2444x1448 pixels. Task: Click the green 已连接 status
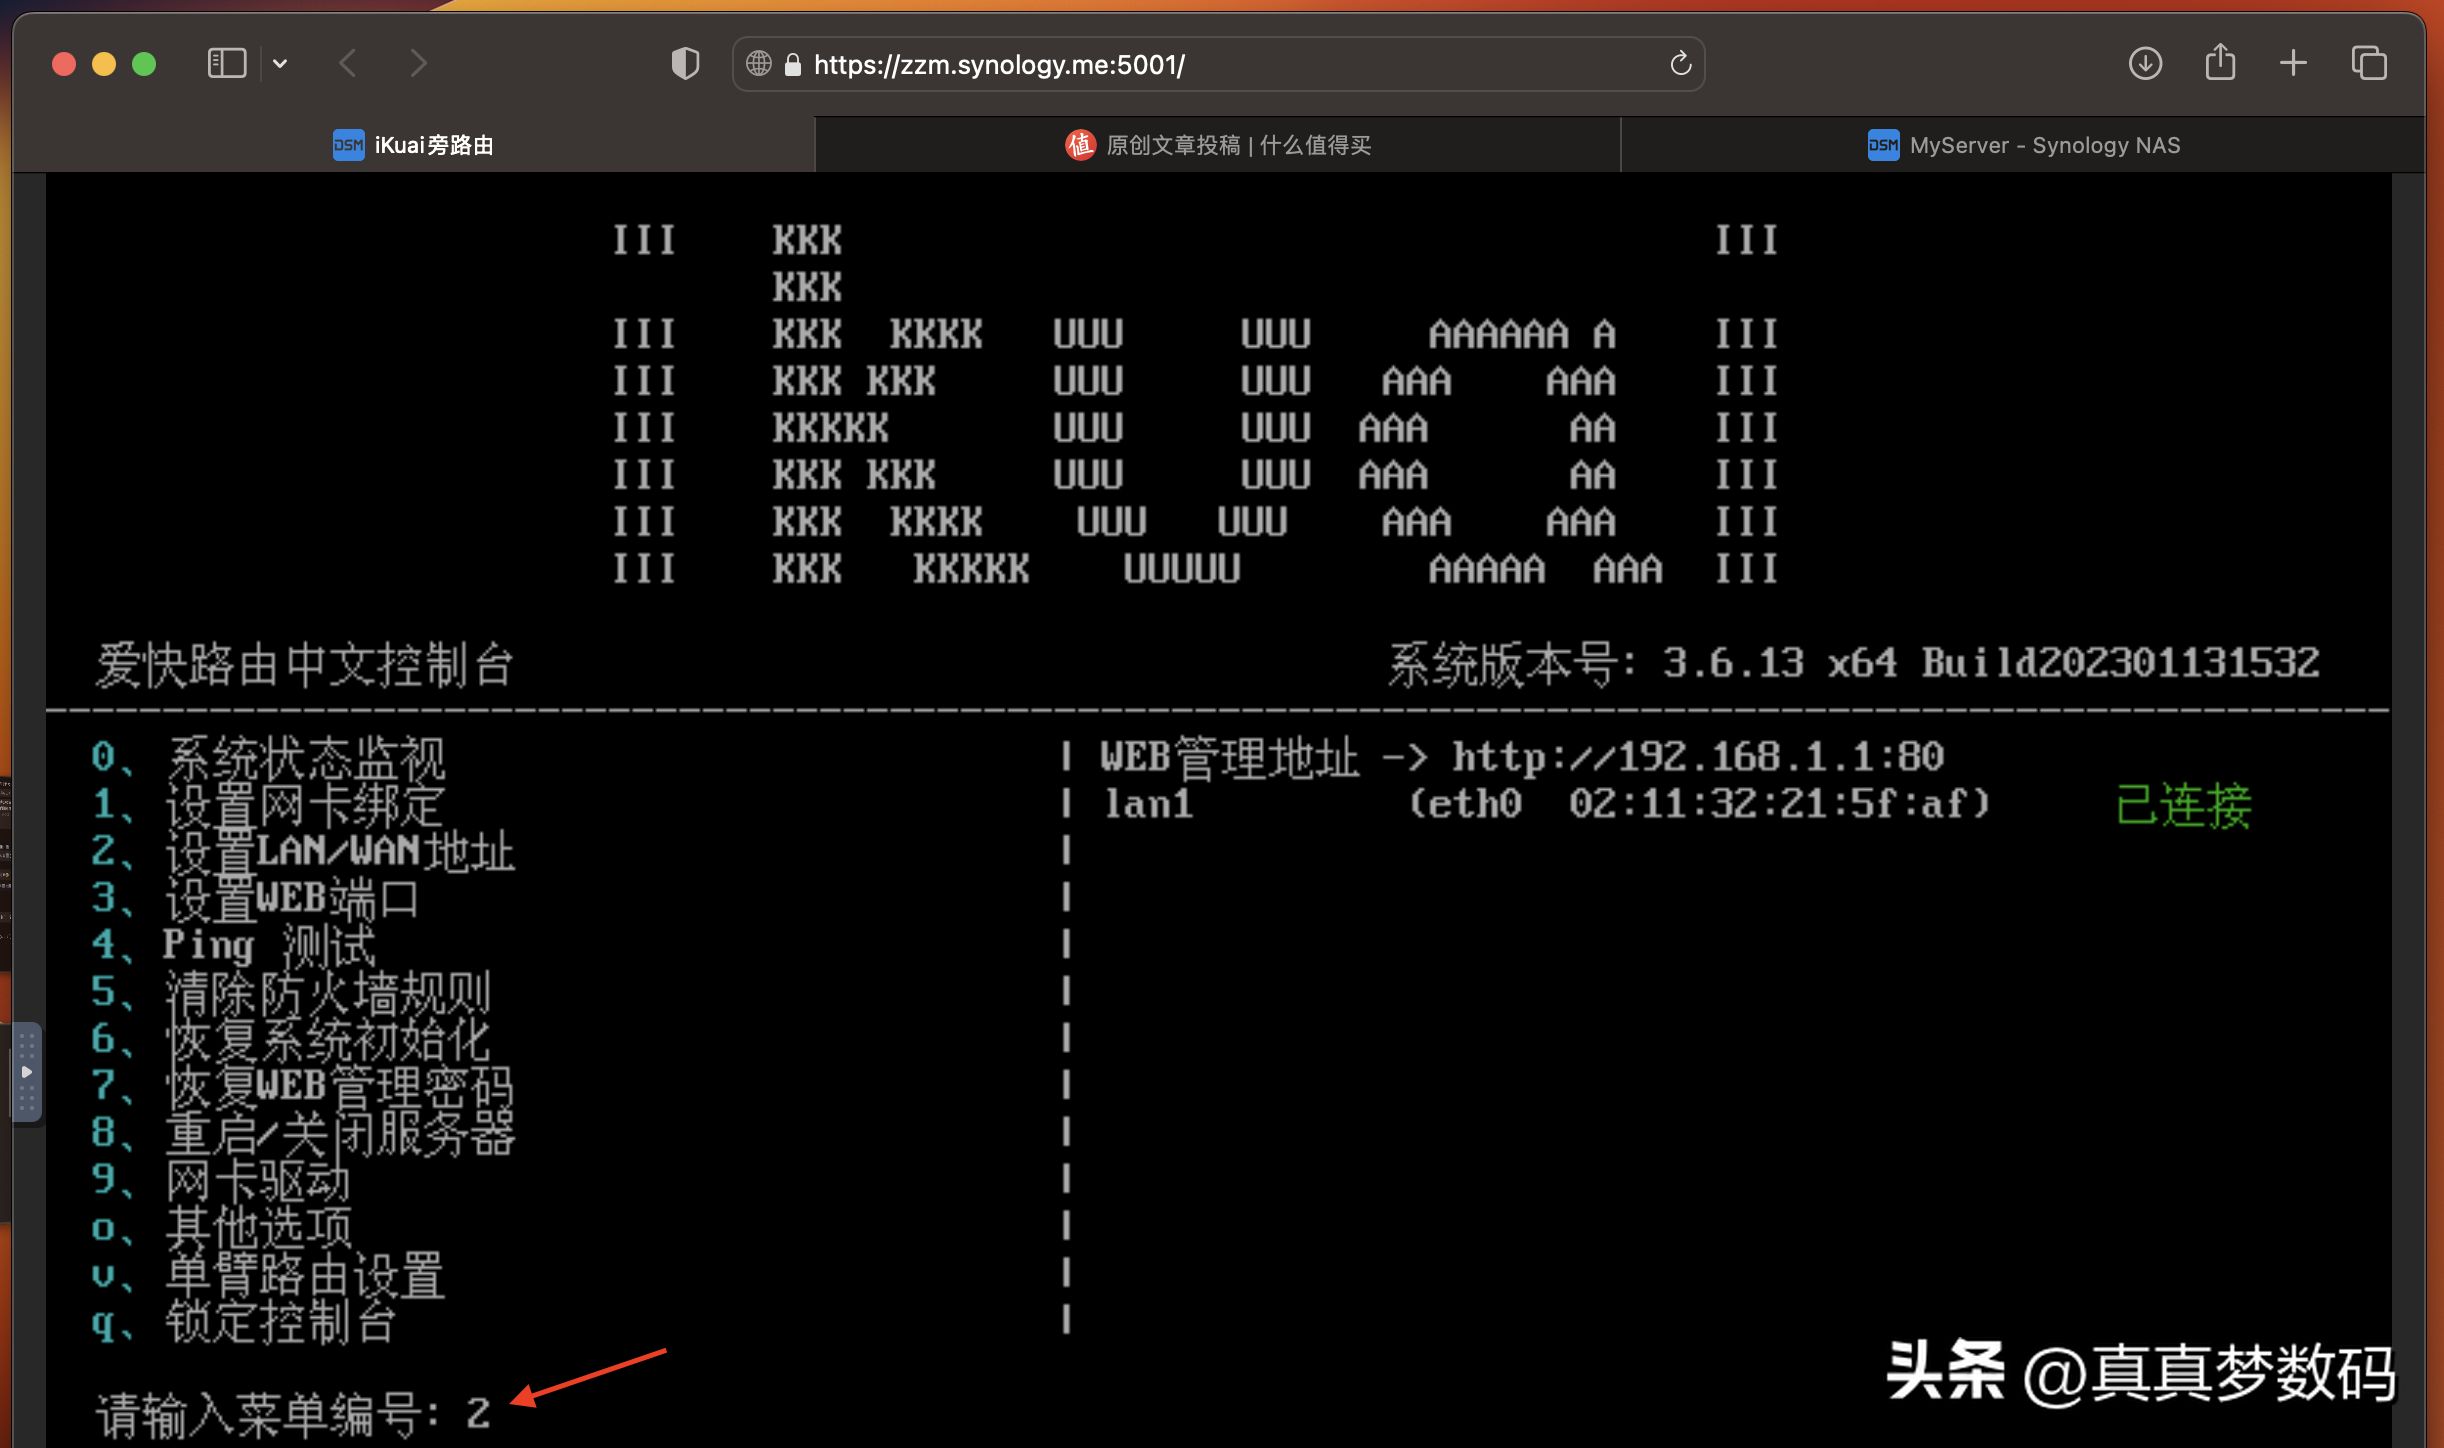click(x=2184, y=805)
